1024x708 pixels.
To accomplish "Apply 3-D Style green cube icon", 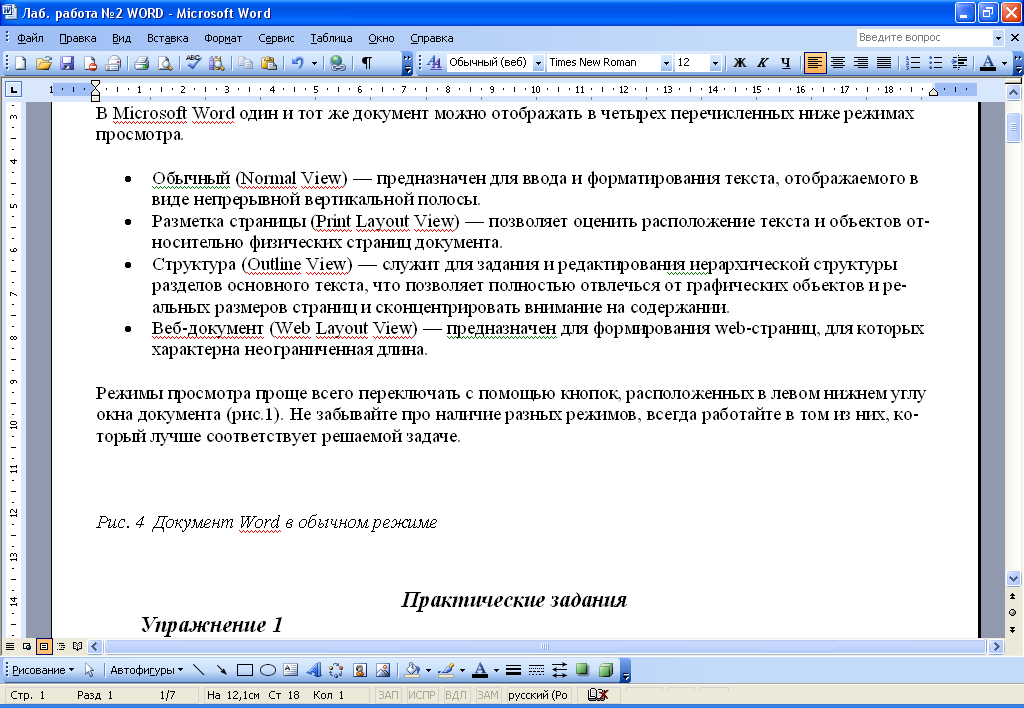I will pos(605,670).
